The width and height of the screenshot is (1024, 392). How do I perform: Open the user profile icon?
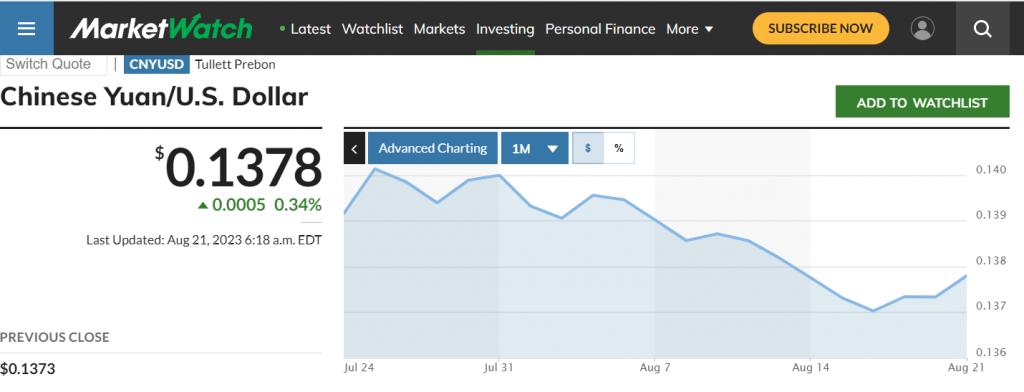[x=922, y=29]
